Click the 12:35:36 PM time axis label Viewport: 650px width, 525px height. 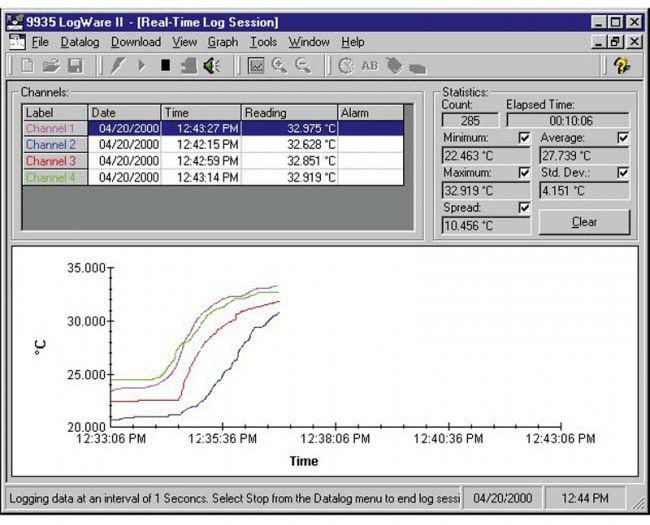coord(223,439)
